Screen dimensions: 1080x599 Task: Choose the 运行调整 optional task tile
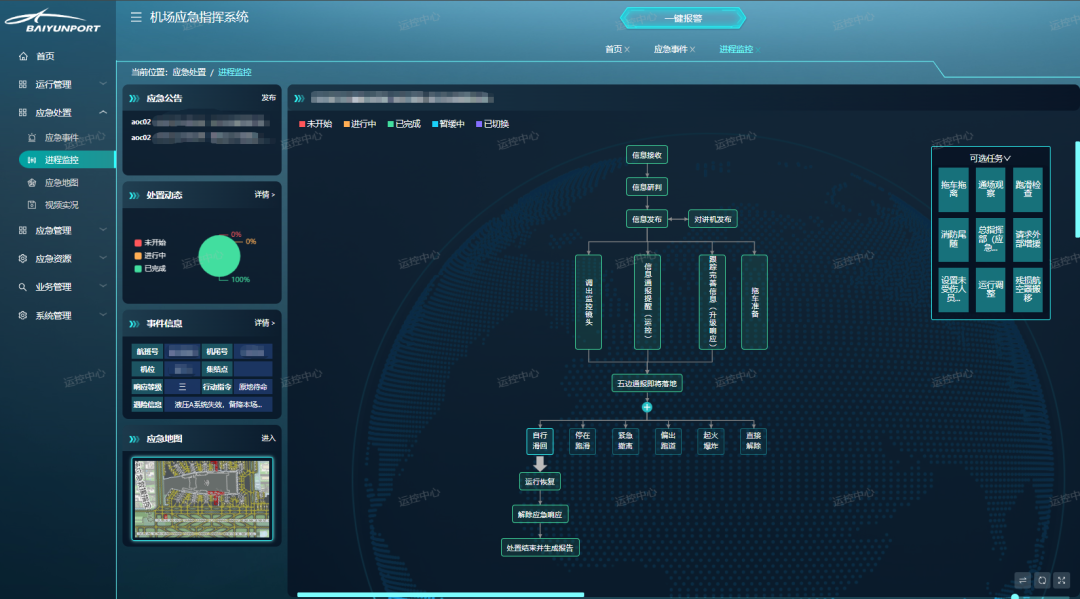coord(990,289)
